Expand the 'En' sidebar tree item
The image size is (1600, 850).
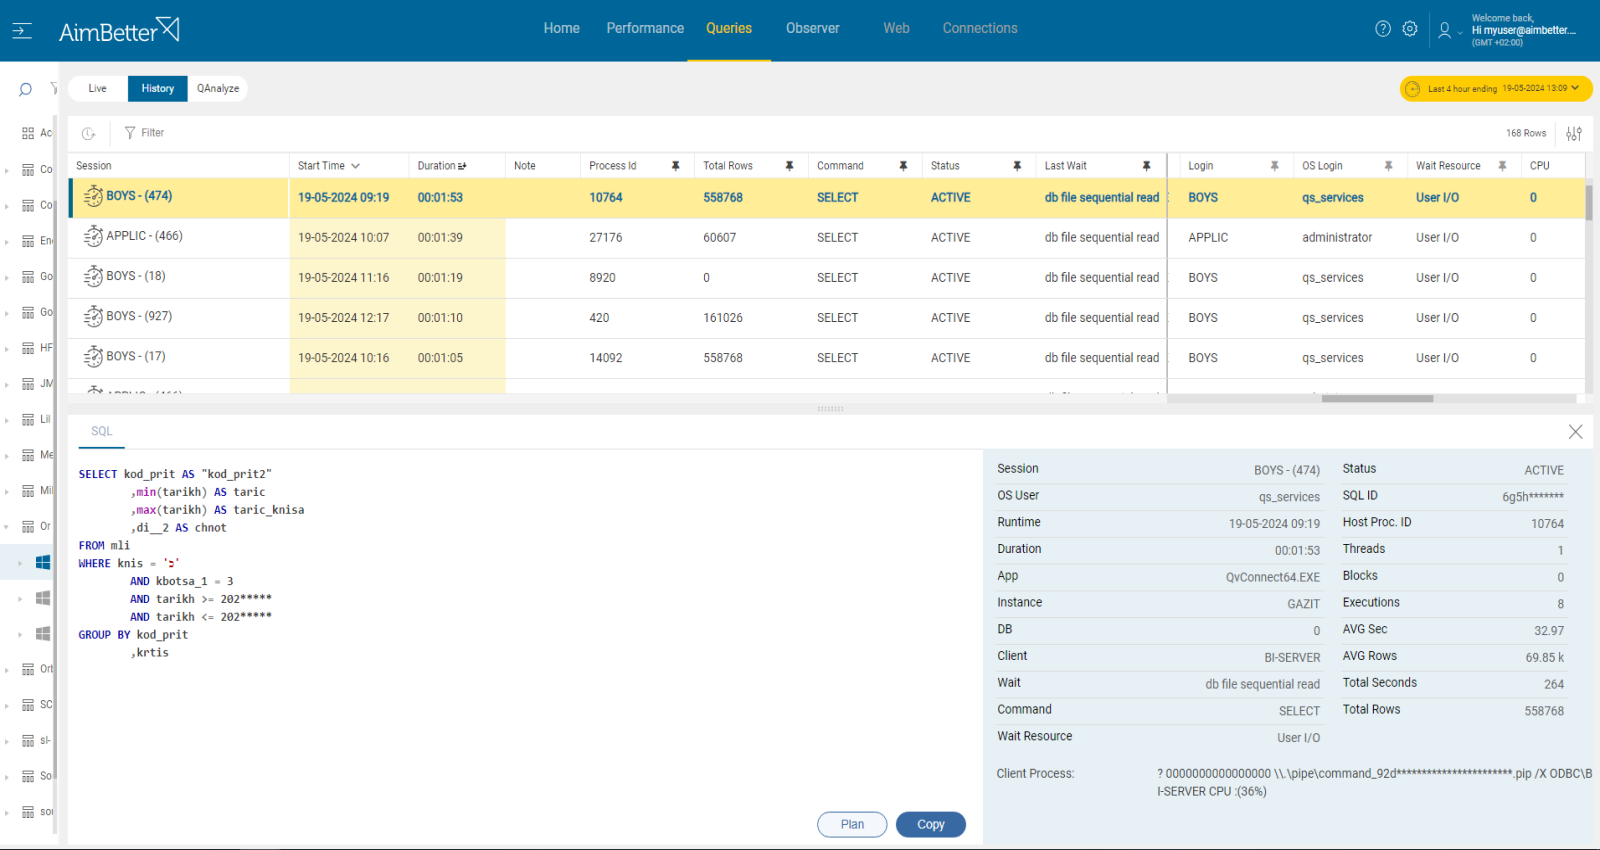click(7, 242)
